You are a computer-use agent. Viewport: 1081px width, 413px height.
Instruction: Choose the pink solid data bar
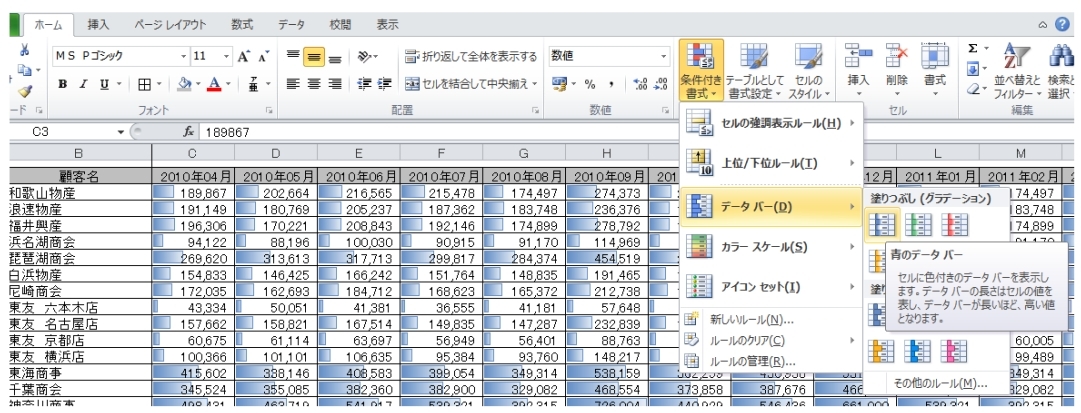click(953, 352)
